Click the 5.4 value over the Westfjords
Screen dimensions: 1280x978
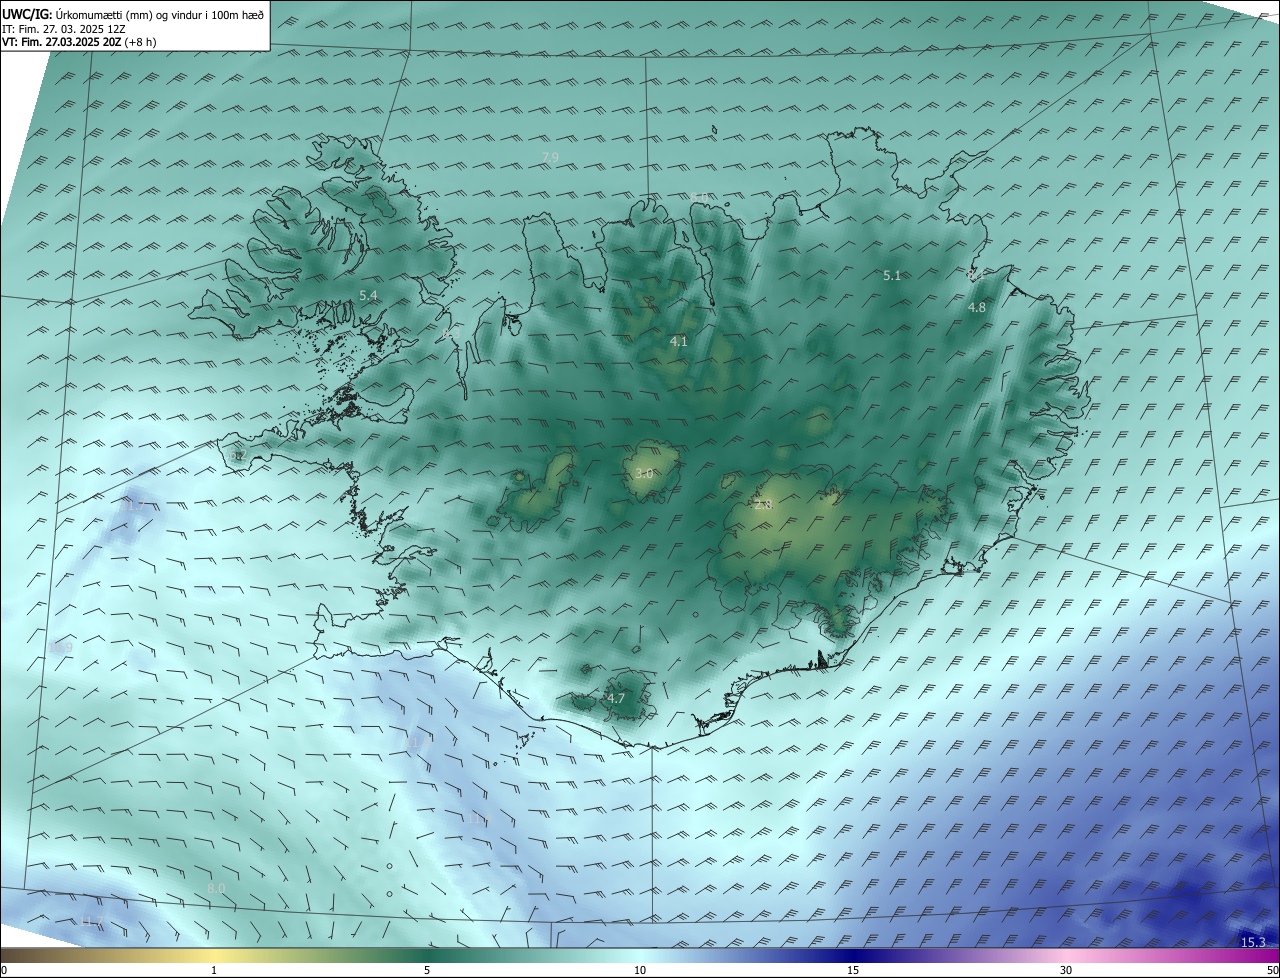point(368,295)
